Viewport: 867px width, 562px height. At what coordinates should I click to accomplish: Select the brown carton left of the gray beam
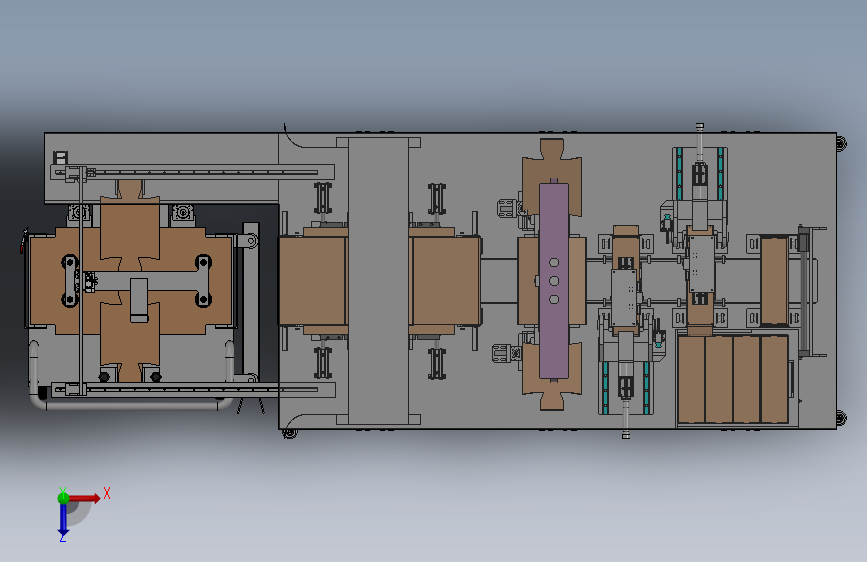click(312, 281)
